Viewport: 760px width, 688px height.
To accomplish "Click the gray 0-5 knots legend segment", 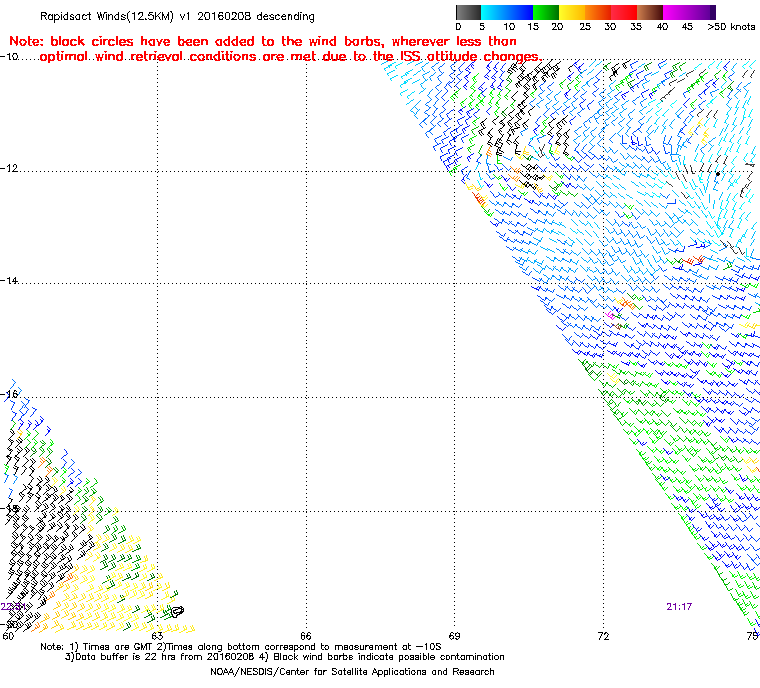I will pyautogui.click(x=468, y=12).
